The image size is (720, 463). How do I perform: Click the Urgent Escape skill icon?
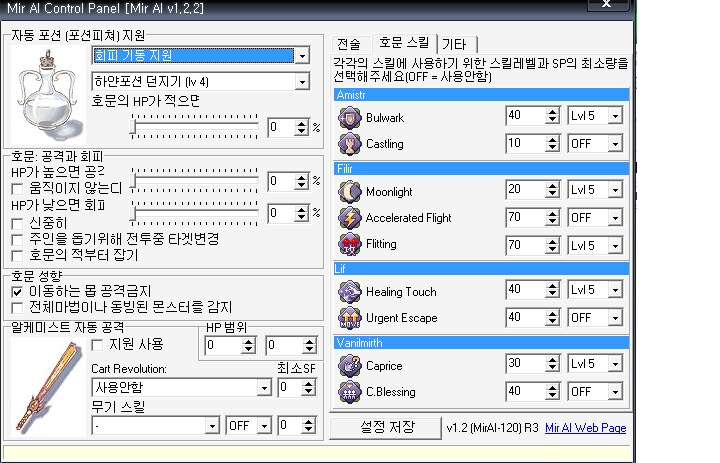coord(350,318)
